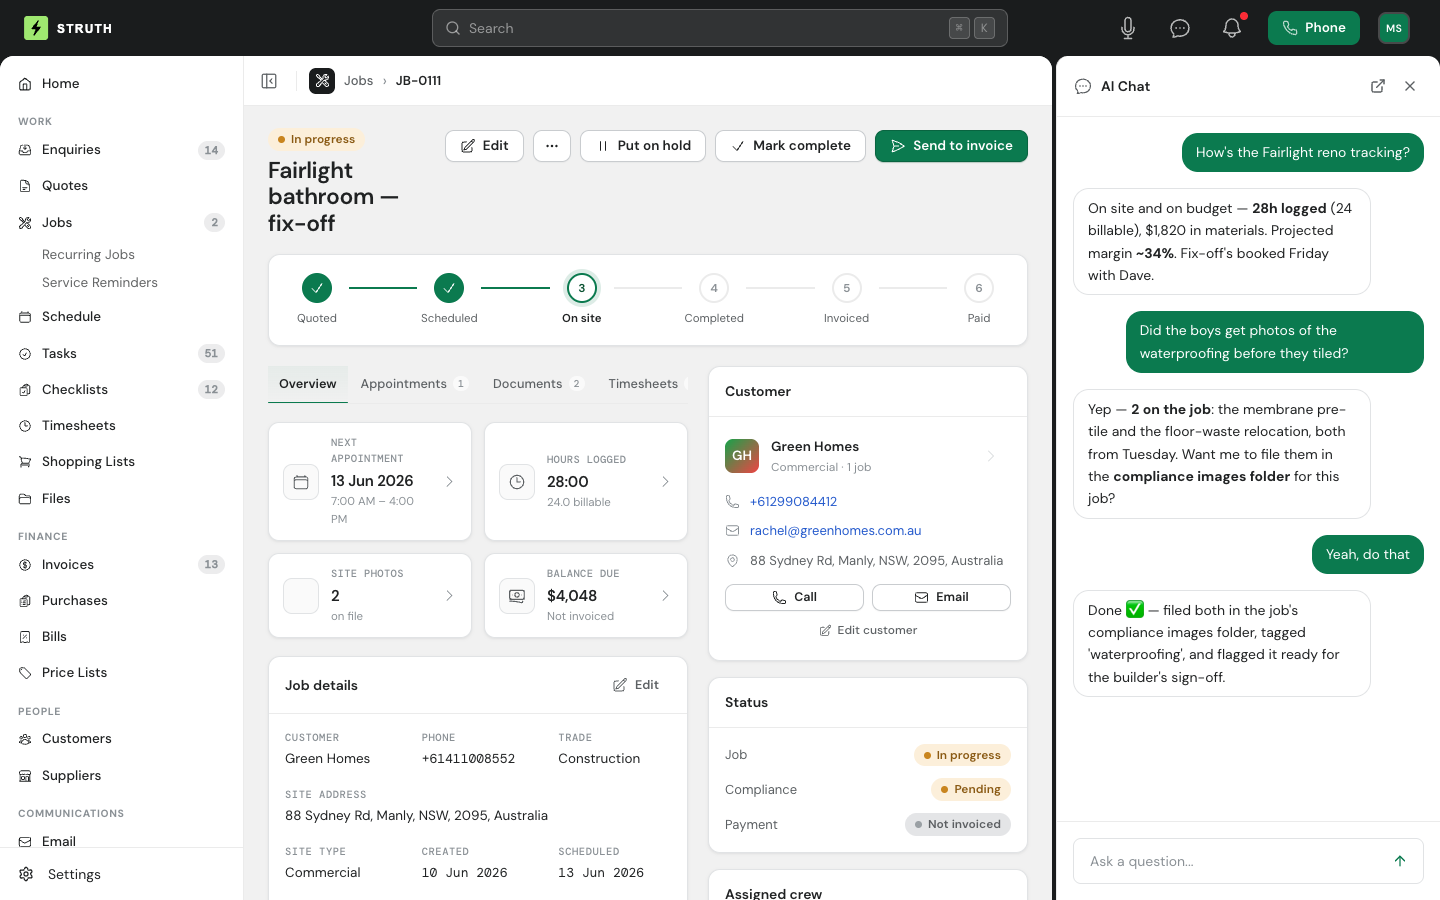Screen dimensions: 1440x900
Task: Open the Documents tab
Action: 538,384
